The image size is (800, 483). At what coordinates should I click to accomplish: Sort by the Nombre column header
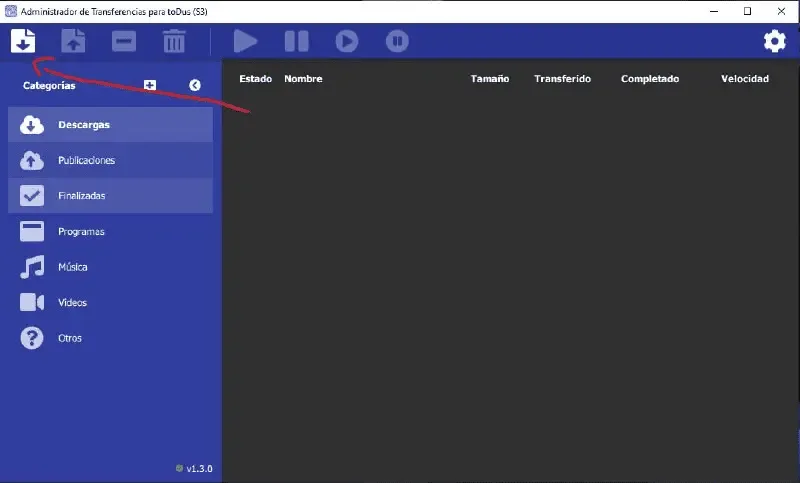tap(303, 79)
